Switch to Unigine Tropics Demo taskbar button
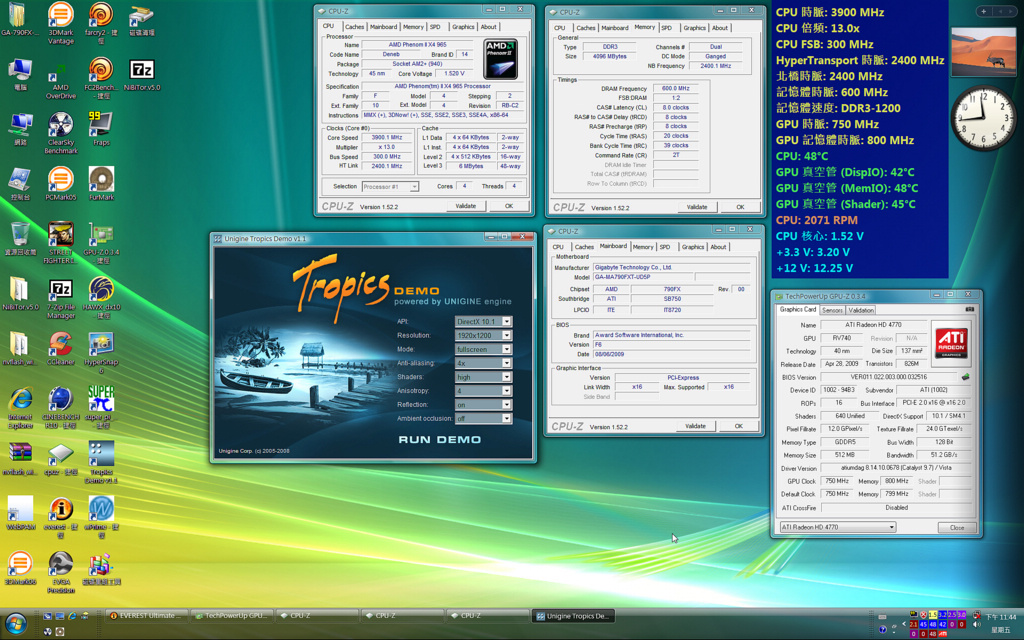1024x640 pixels. pos(573,616)
